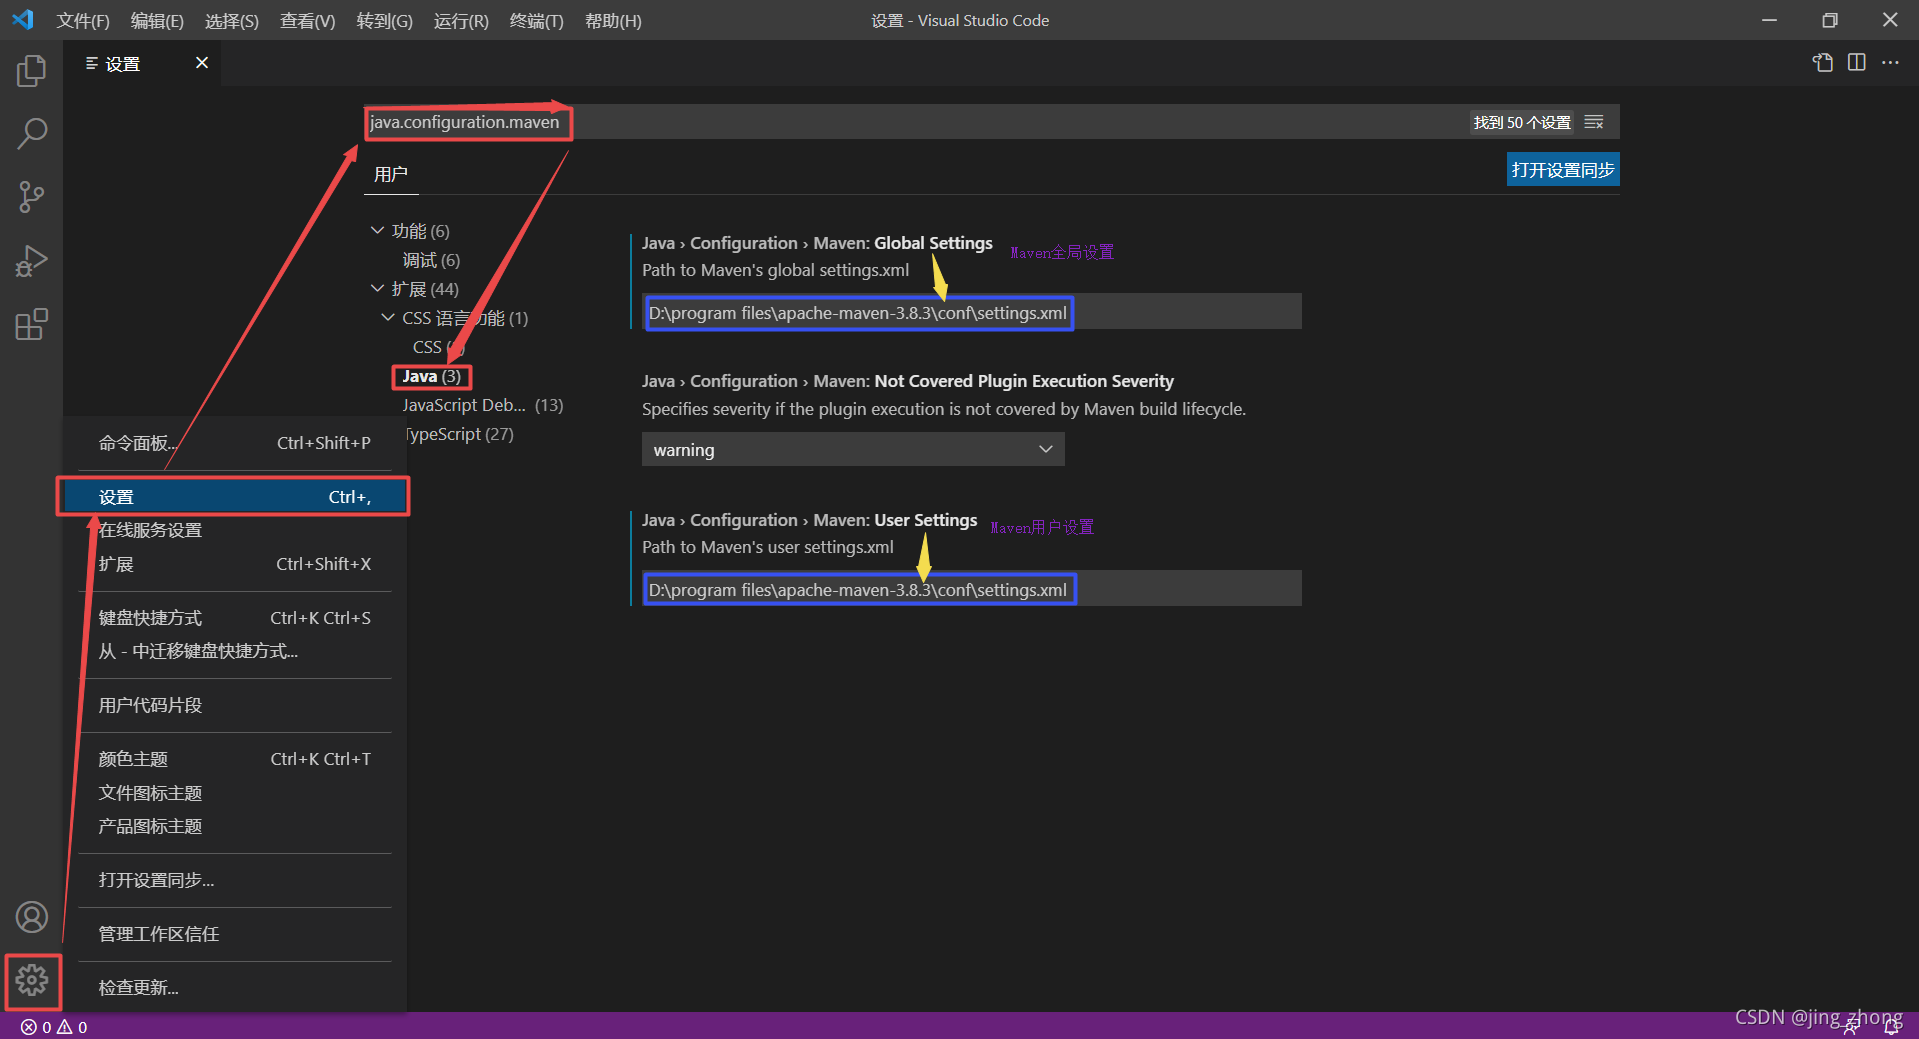Open the 转到(G) menu
1919x1039 pixels.
point(385,21)
